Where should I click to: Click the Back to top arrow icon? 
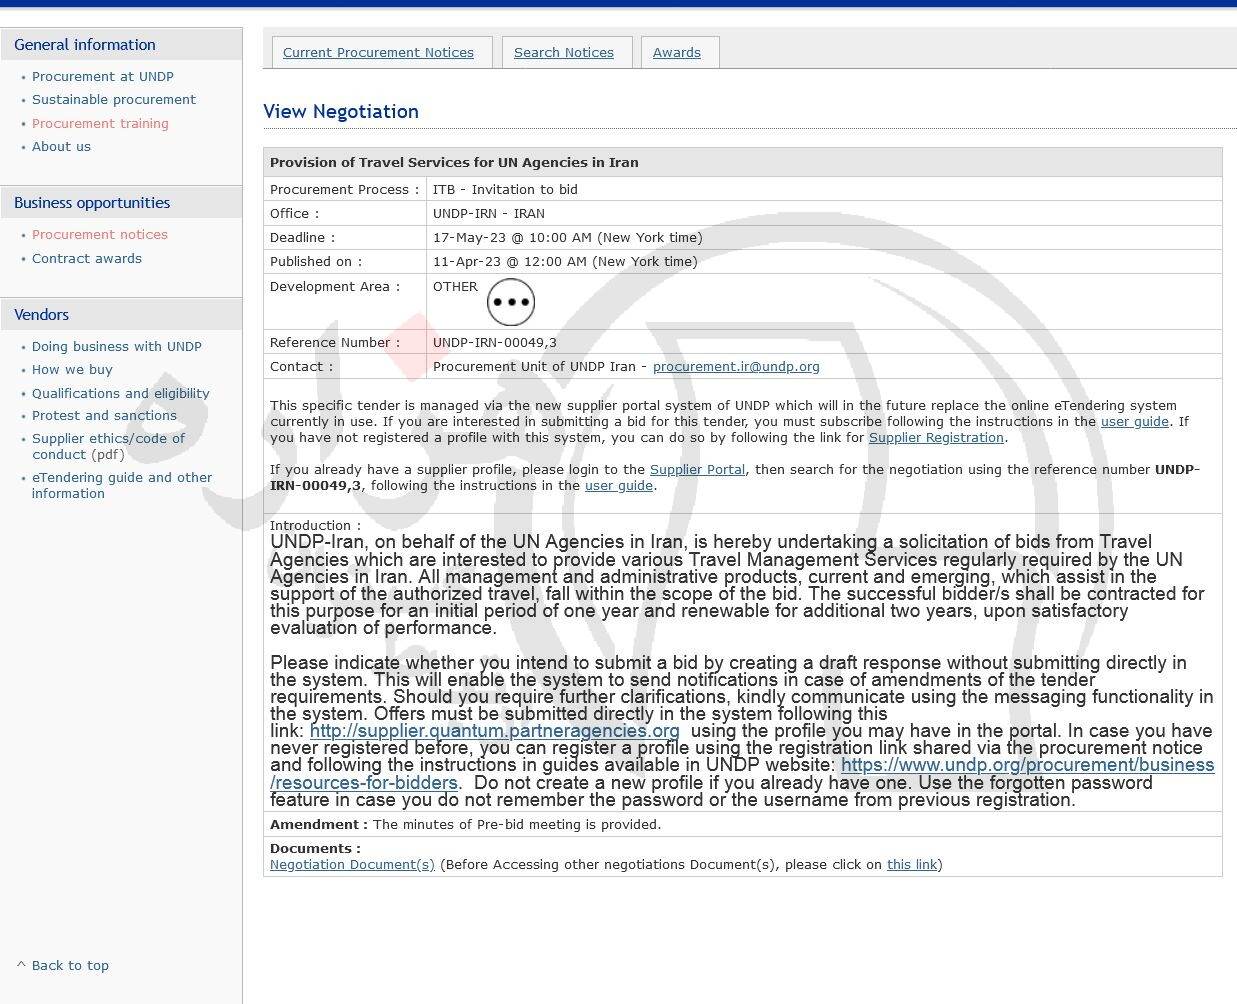[x=21, y=965]
